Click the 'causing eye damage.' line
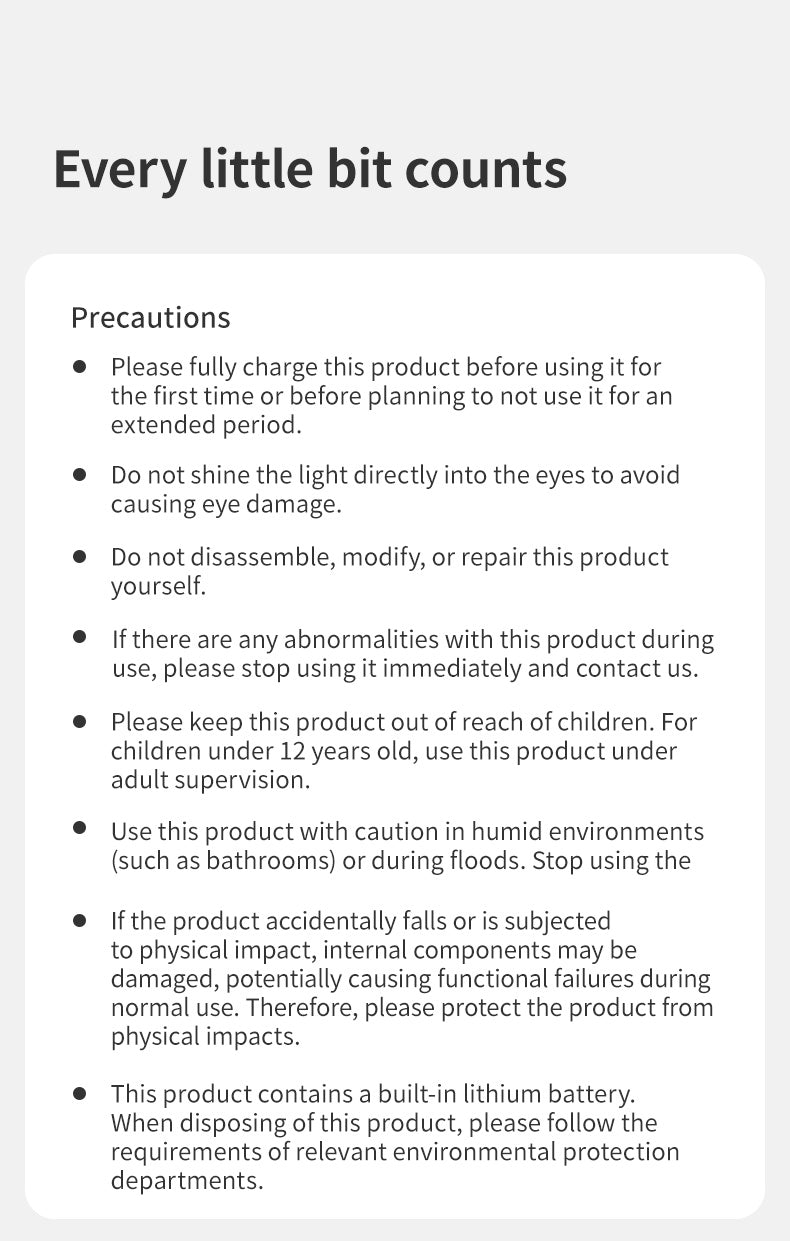 point(226,505)
